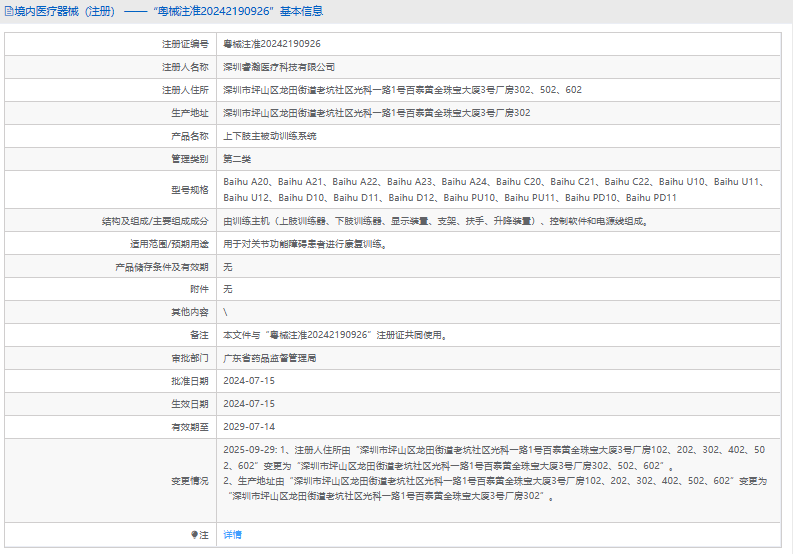Select the company name 深圳睿瀚医疗科技有限公司

coord(279,67)
